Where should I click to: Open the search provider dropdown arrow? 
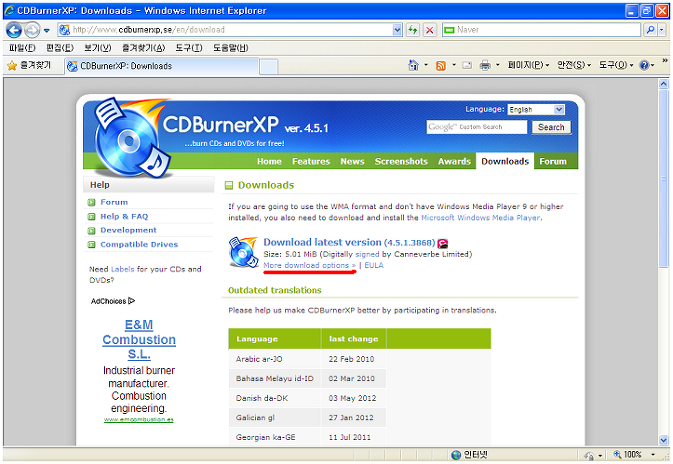click(x=662, y=30)
